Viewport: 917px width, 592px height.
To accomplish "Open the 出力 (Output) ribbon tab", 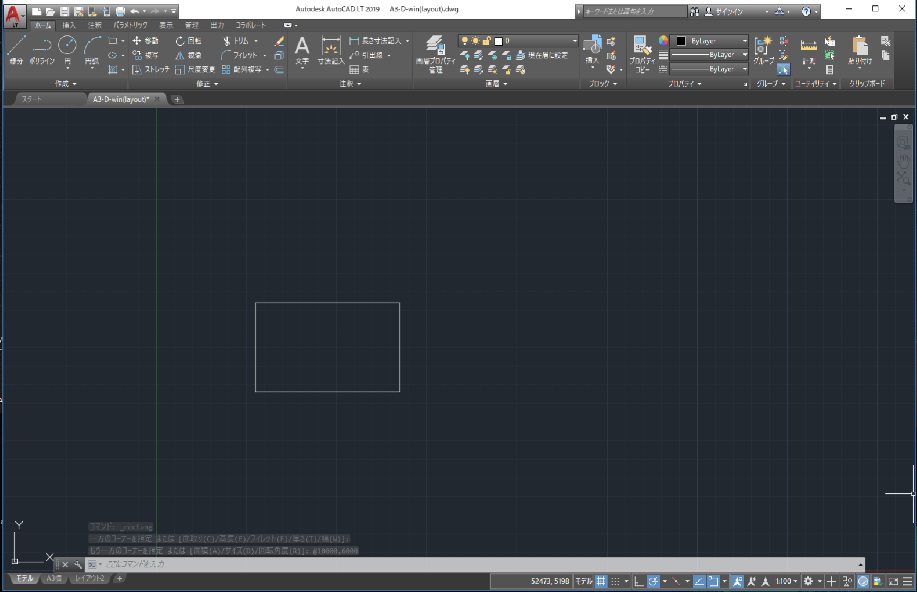I will 218,25.
